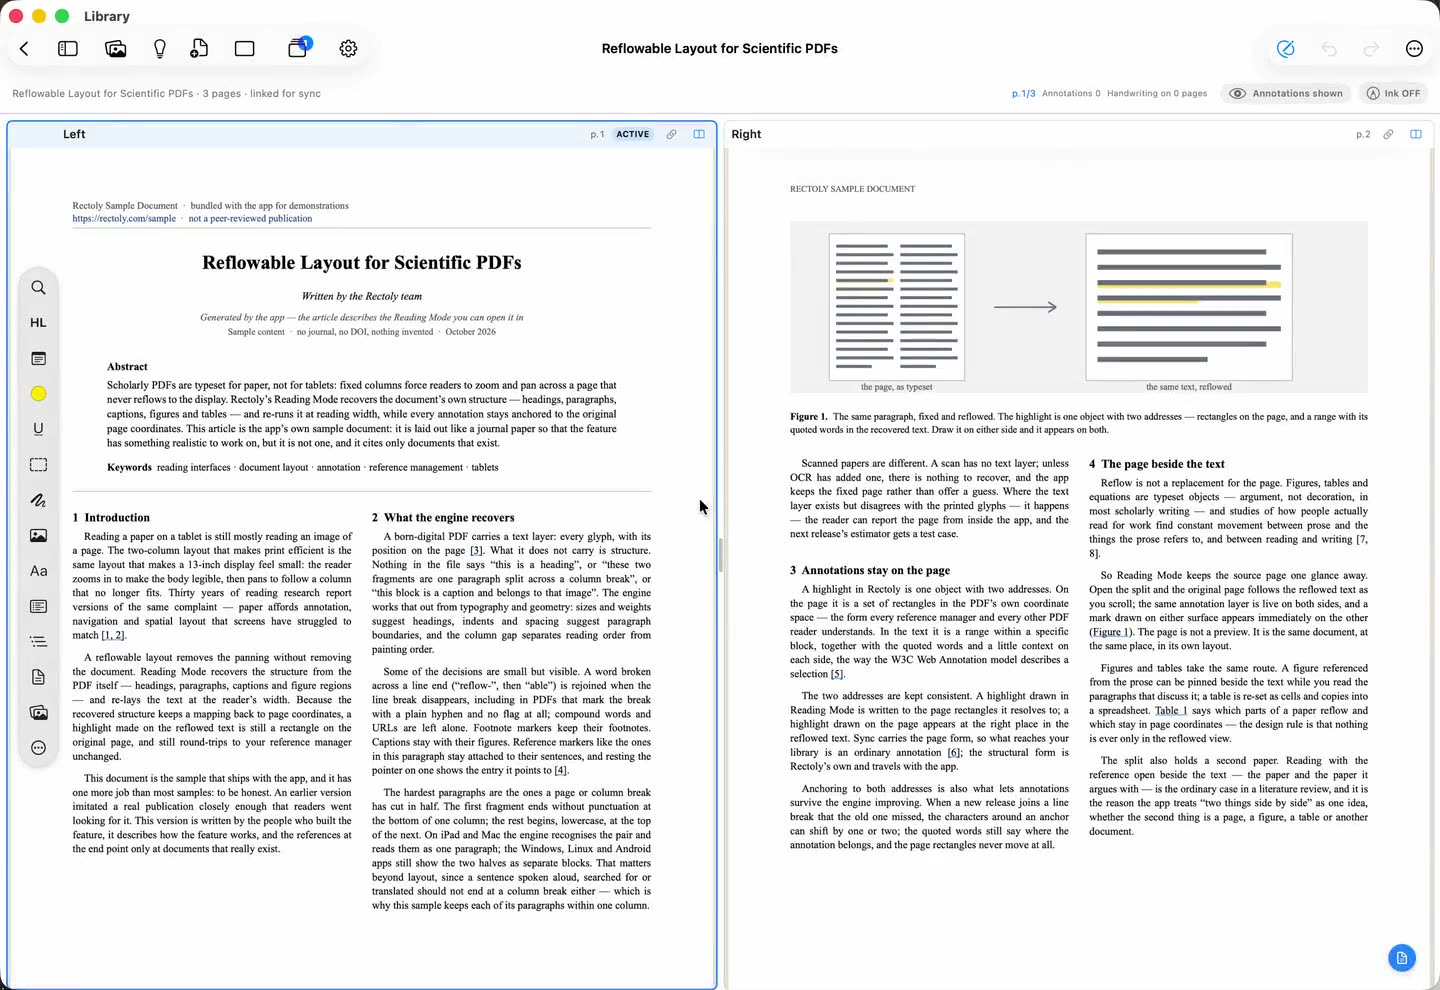
Task: Select the freehand scribble ink tool
Action: pos(38,500)
